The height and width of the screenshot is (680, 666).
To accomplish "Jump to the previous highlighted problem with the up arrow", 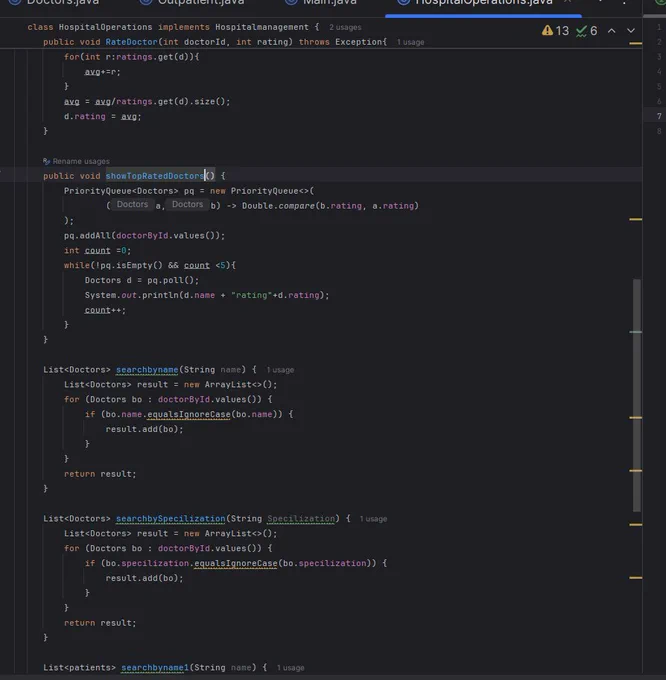I will (611, 31).
